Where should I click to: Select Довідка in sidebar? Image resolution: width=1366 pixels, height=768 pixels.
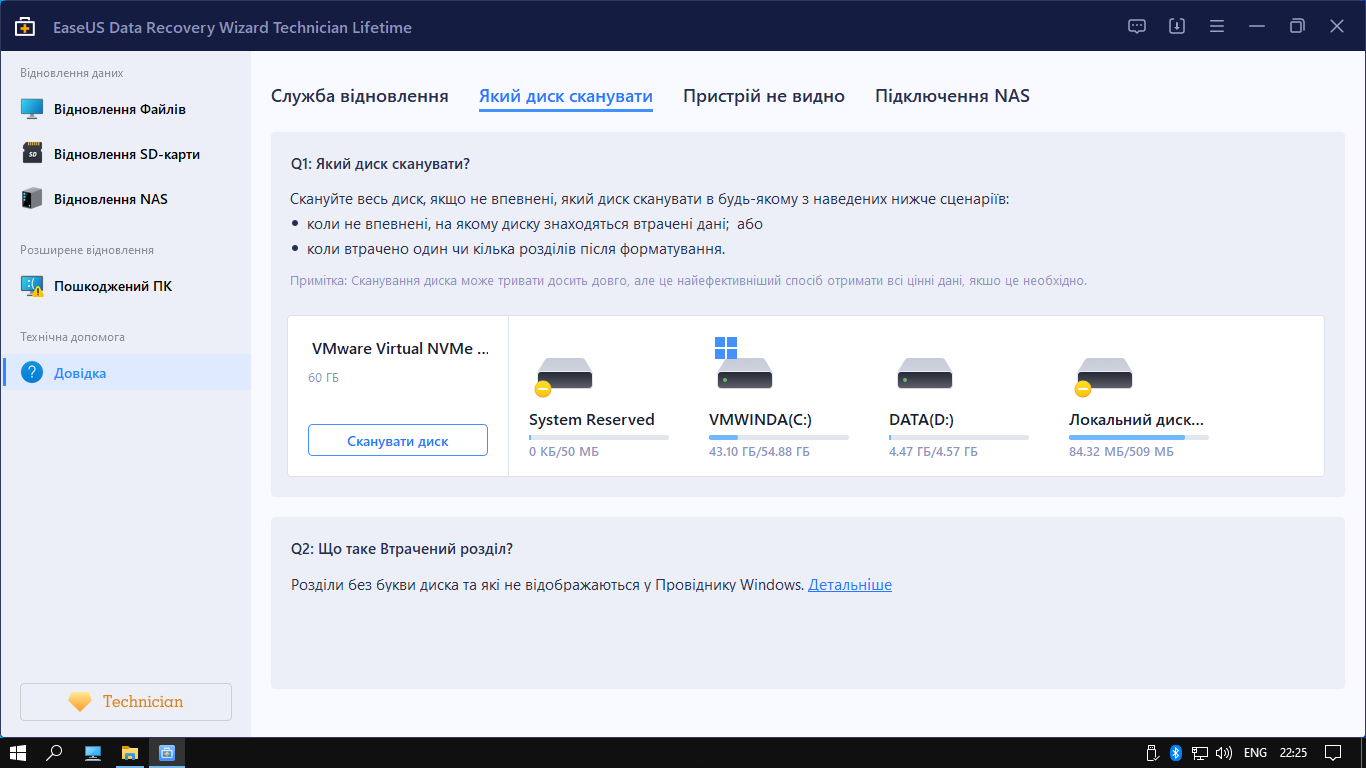pos(126,373)
